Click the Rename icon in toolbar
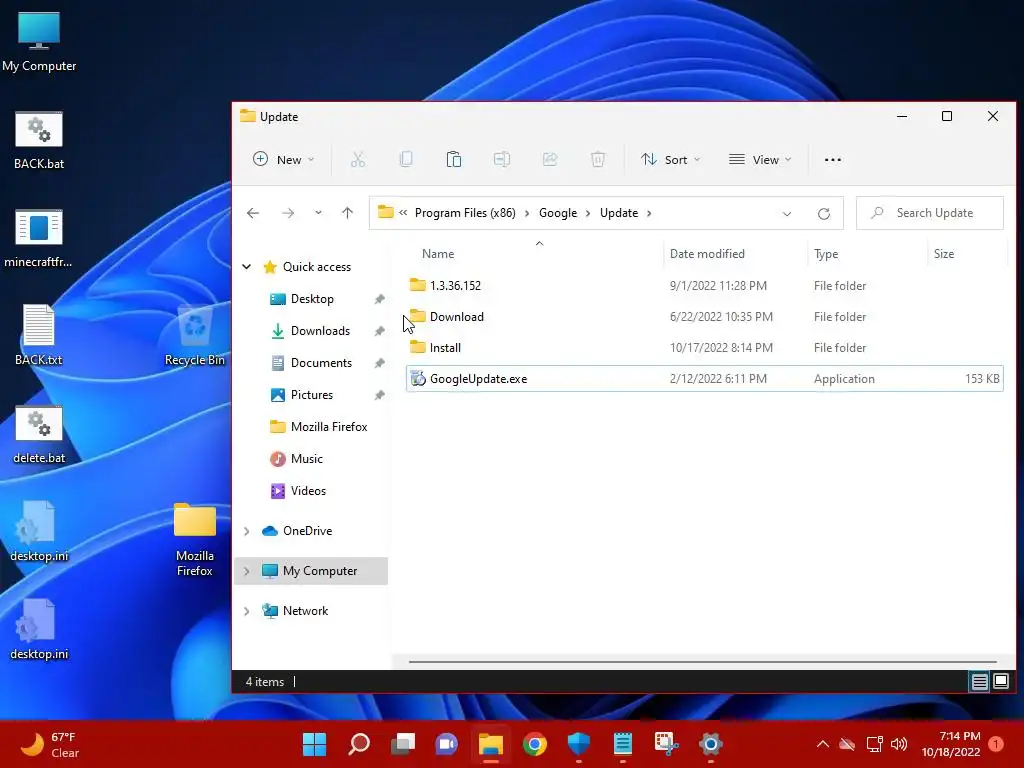The image size is (1024, 768). (x=502, y=159)
